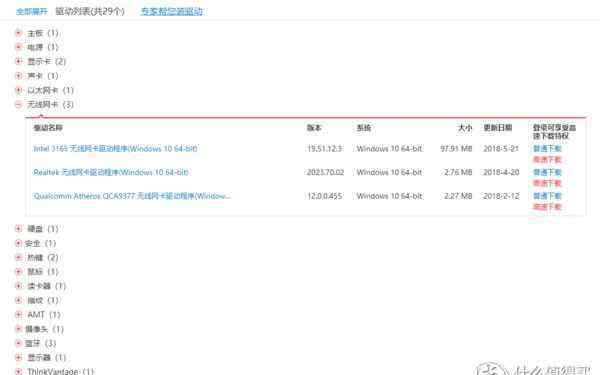Expand the AMT (1) category
Image resolution: width=600 pixels, height=375 pixels.
[x=18, y=315]
